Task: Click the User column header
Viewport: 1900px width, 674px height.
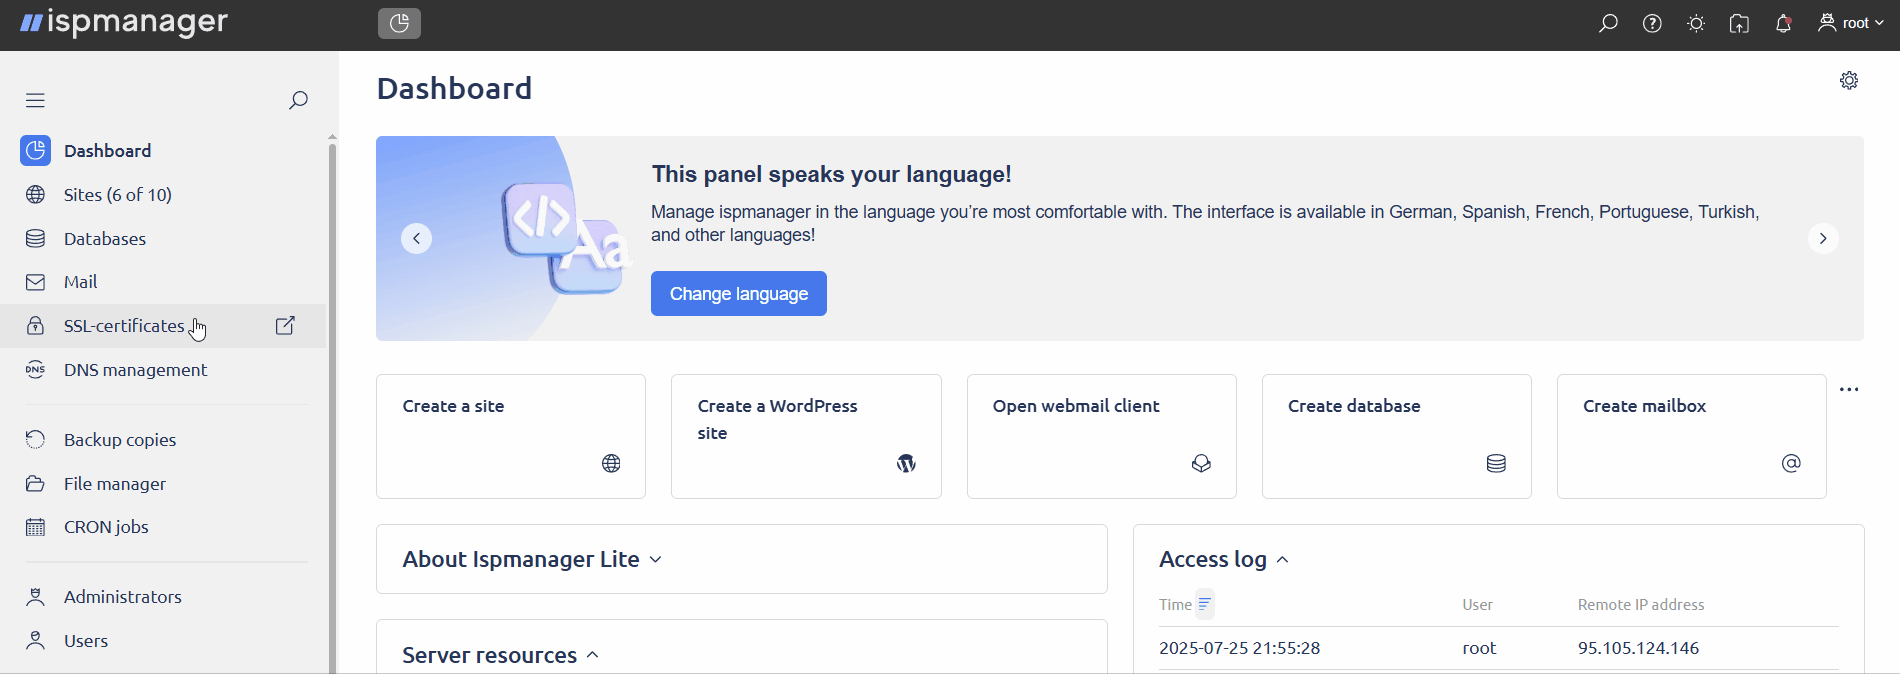Action: click(1478, 605)
